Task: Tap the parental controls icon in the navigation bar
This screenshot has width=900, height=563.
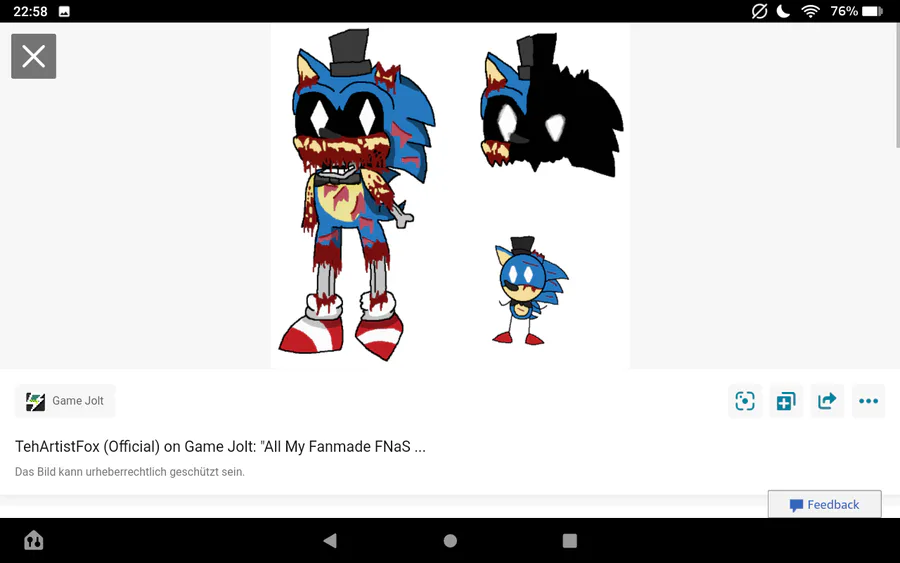Action: [34, 540]
